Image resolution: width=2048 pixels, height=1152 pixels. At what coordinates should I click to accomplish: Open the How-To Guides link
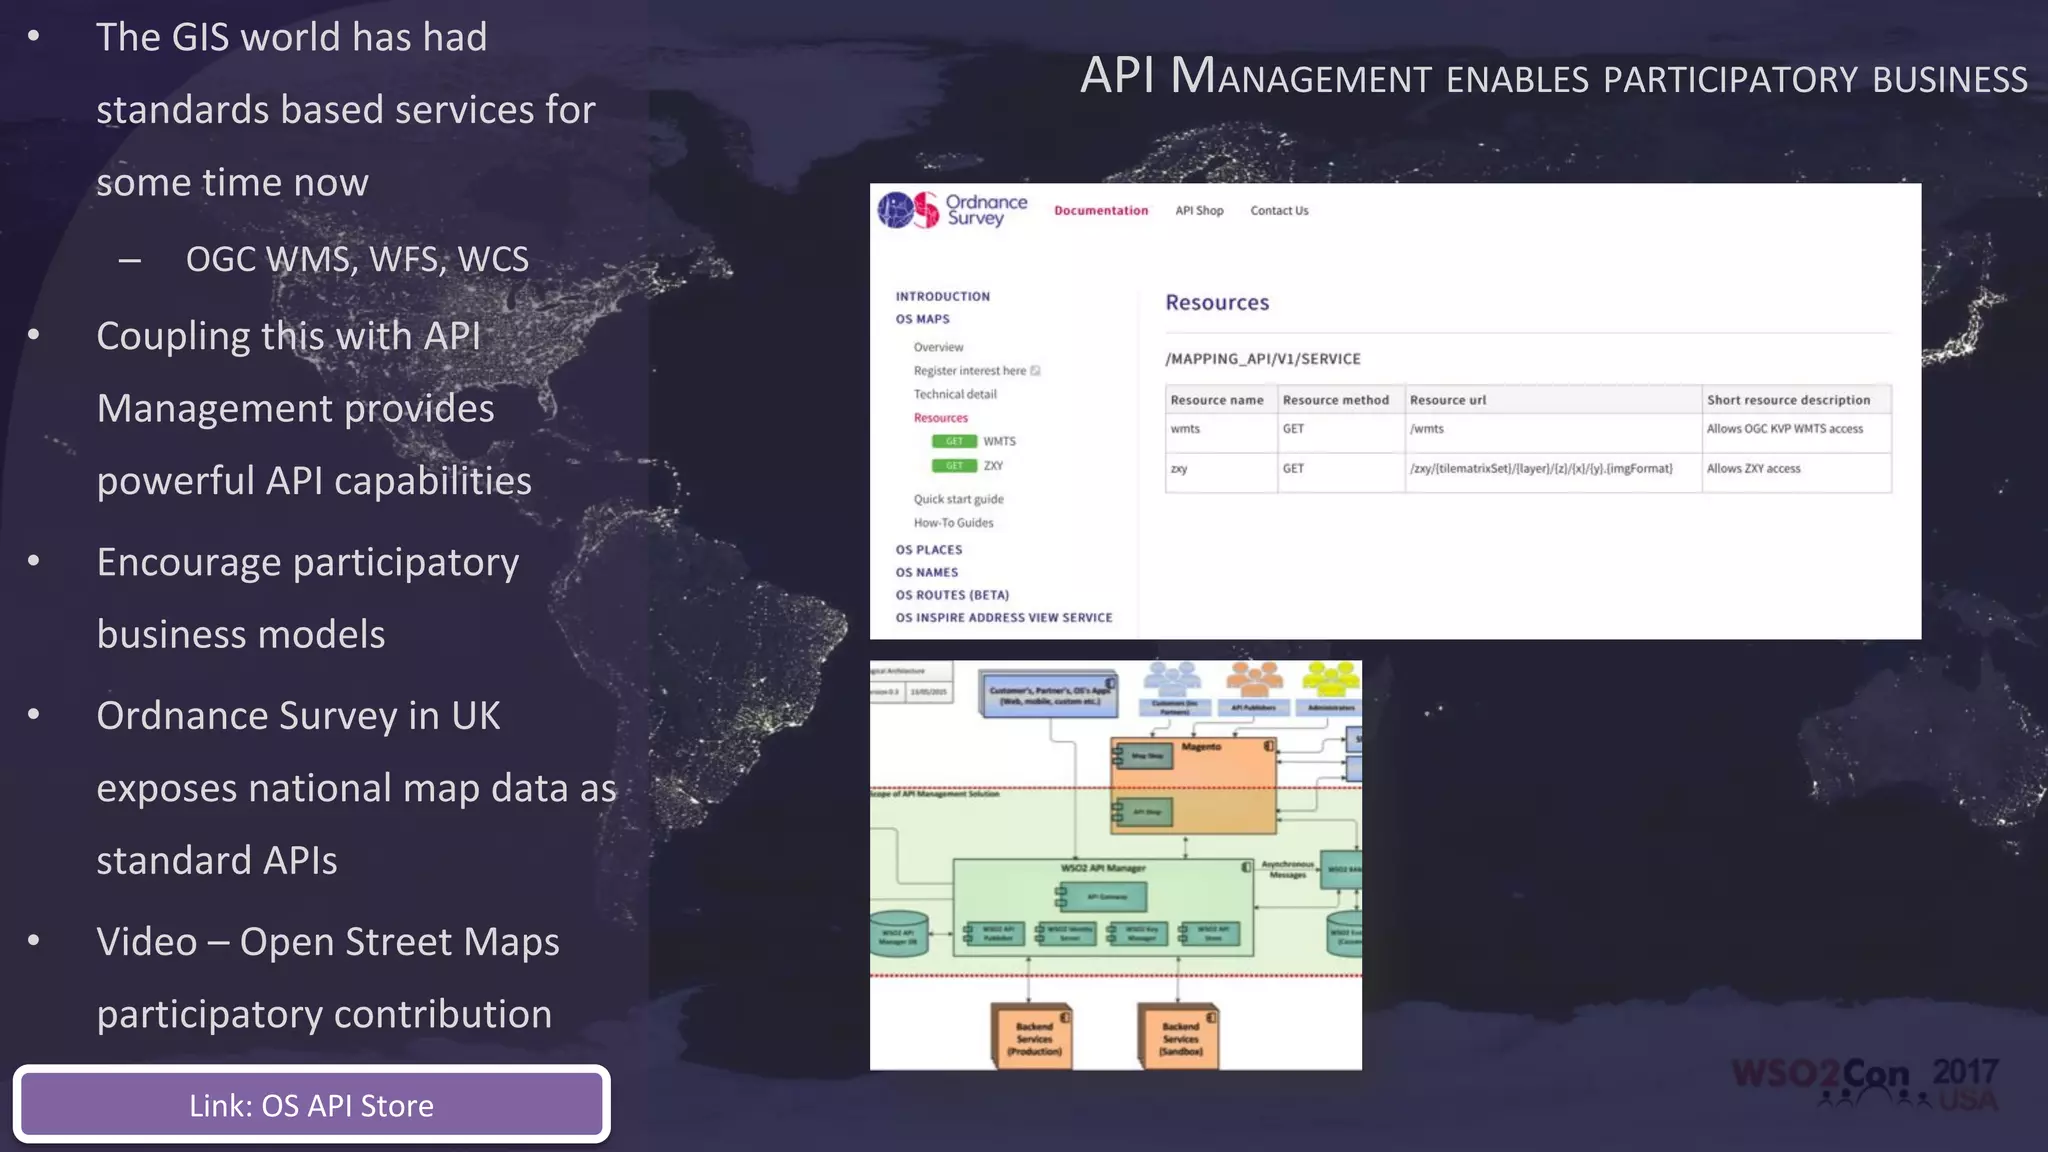(953, 523)
